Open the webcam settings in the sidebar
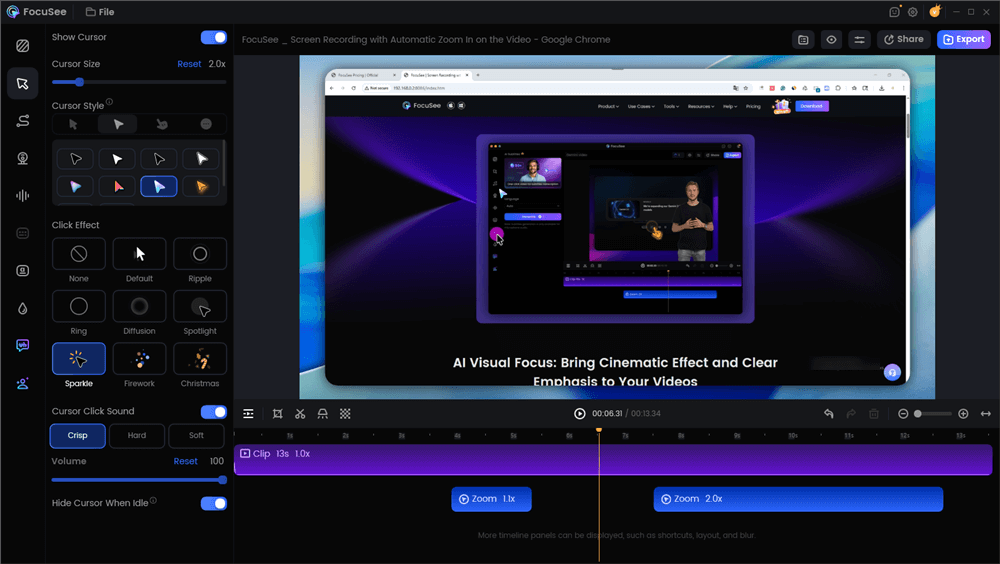Viewport: 1000px width, 564px height. point(22,158)
